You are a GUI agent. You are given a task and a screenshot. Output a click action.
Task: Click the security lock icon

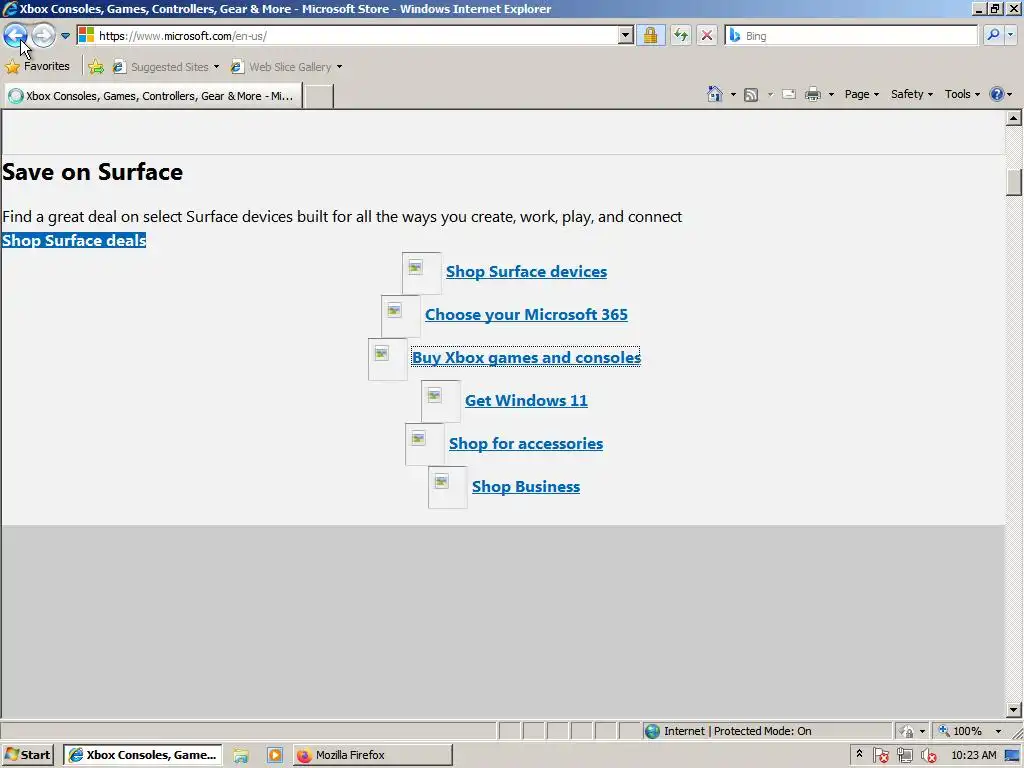coord(650,36)
